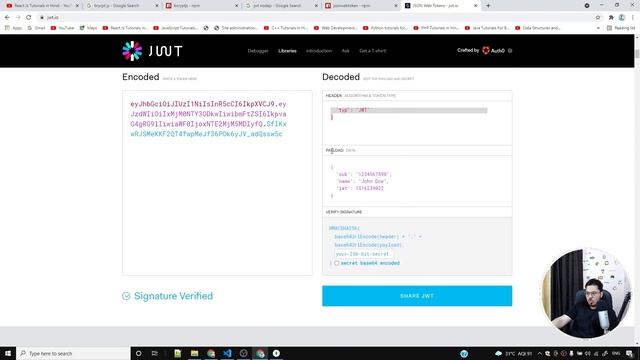This screenshot has width=640, height=360.
Task: Click the browser forward arrow
Action: click(18, 18)
